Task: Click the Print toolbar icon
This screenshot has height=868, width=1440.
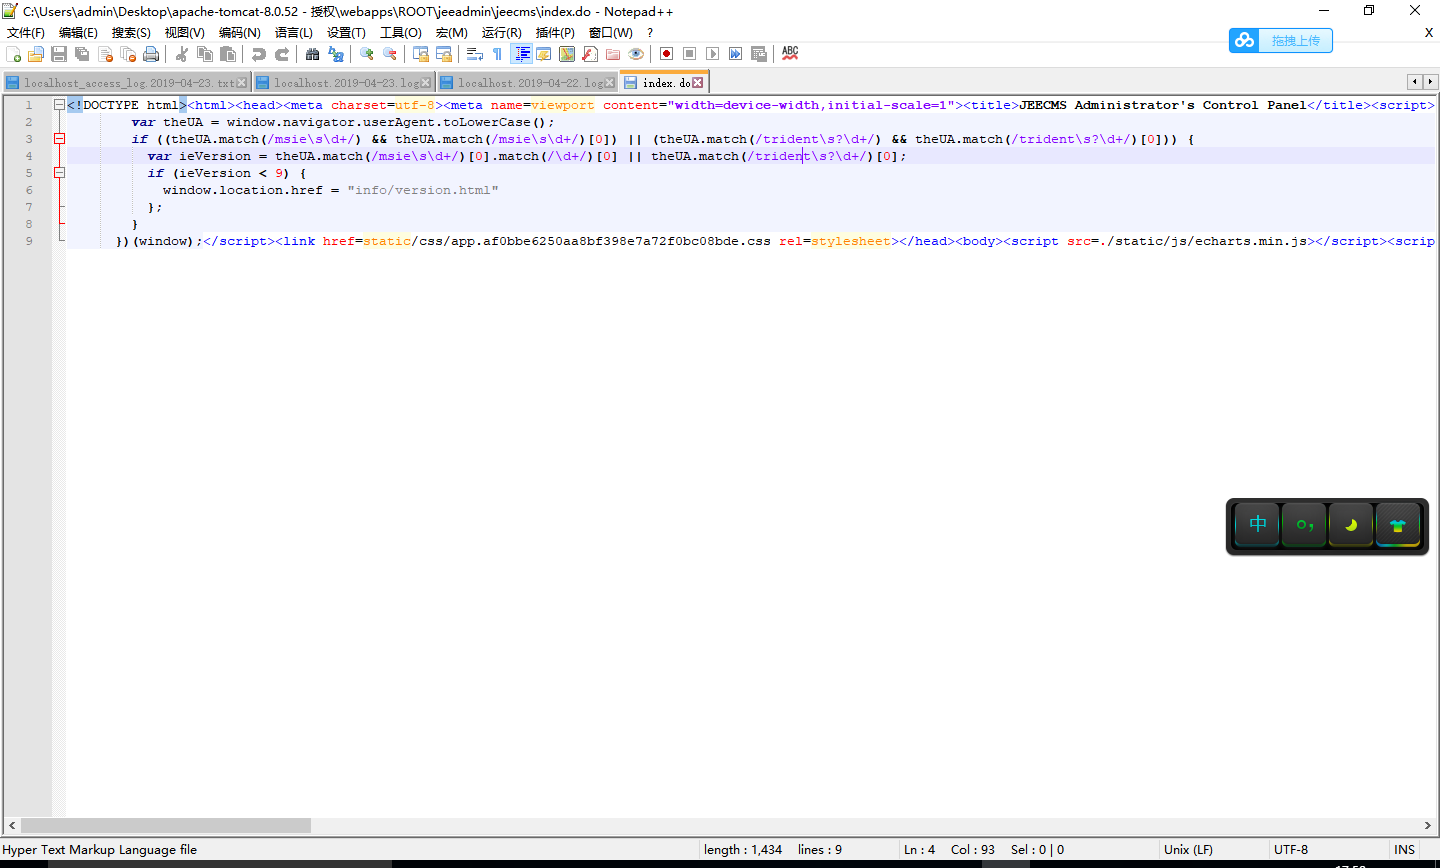Action: coord(151,54)
